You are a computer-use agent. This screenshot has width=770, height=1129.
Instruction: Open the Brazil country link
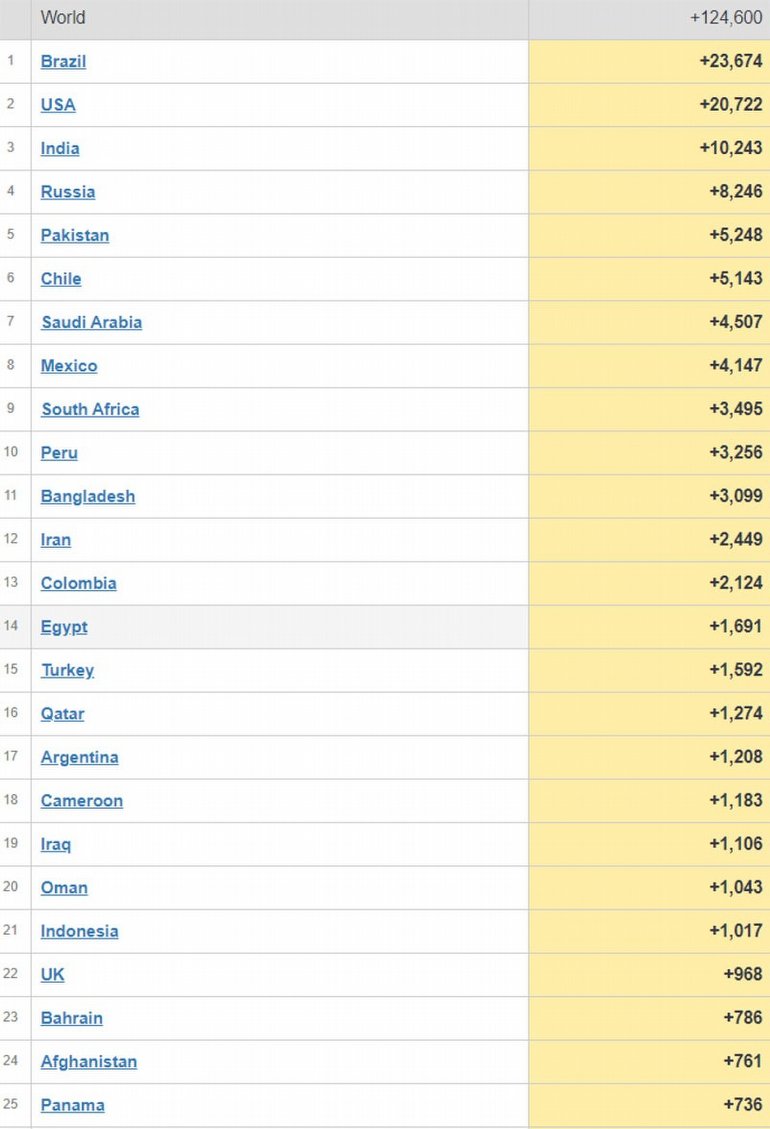[x=63, y=61]
